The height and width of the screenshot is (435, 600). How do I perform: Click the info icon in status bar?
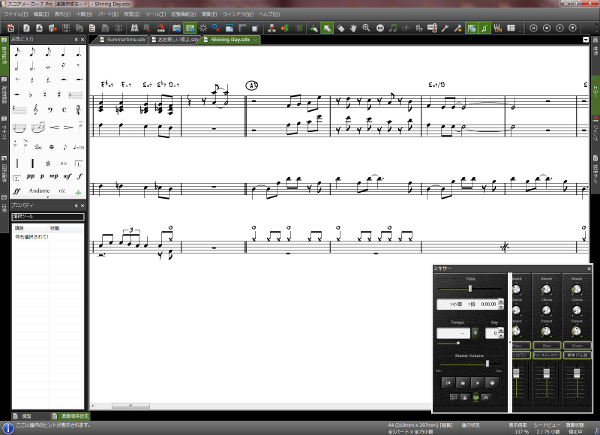click(x=7, y=428)
